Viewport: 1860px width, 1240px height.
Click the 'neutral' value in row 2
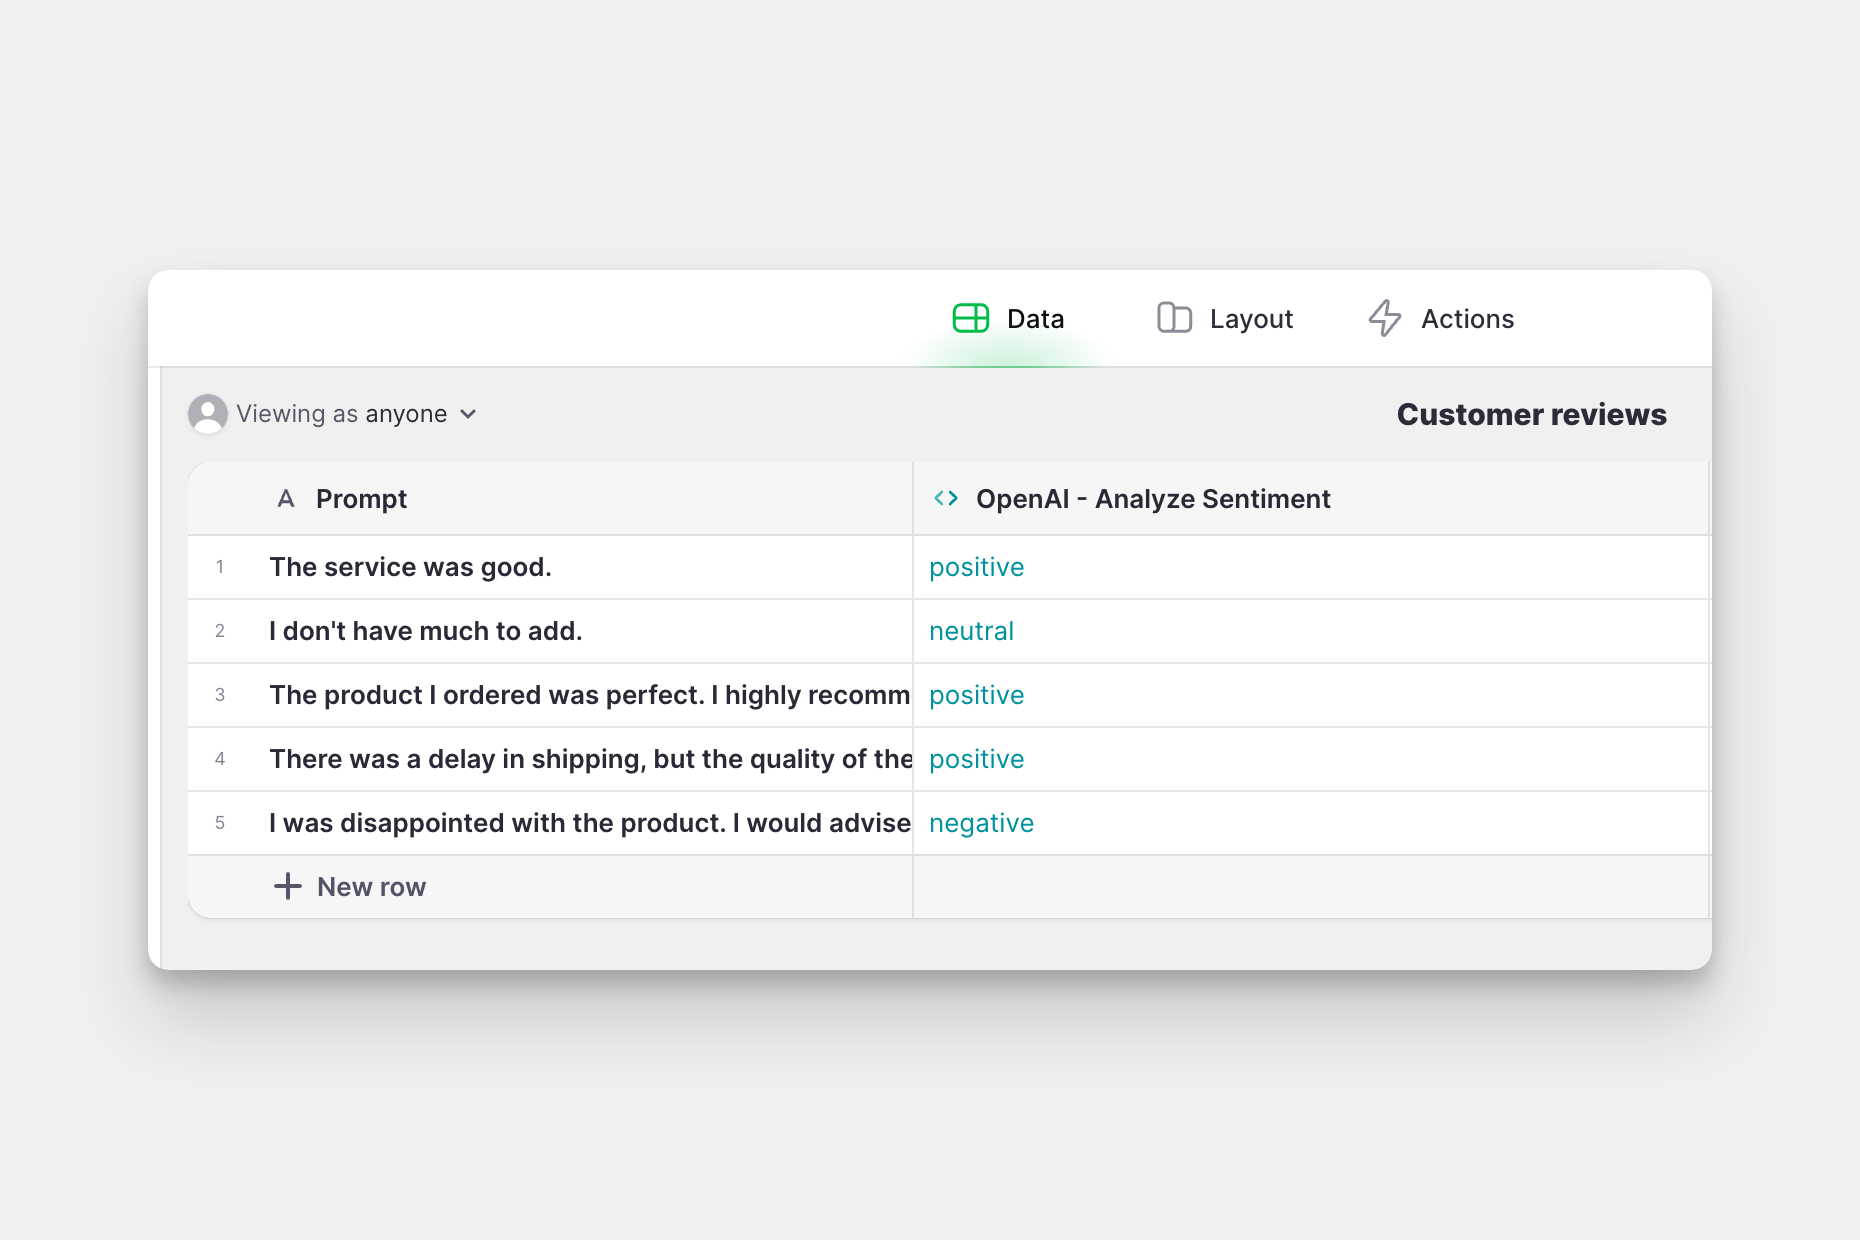(971, 631)
